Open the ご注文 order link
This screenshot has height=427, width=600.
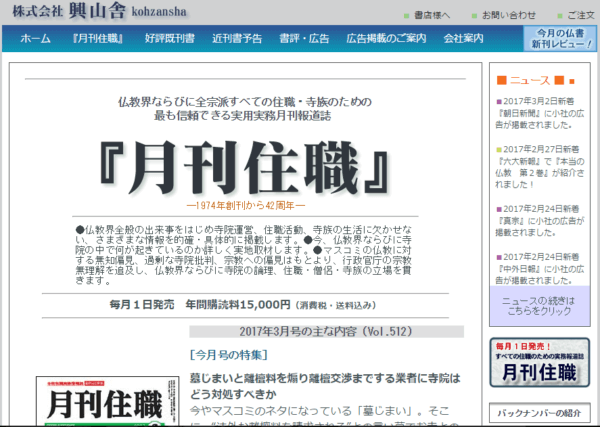[581, 15]
